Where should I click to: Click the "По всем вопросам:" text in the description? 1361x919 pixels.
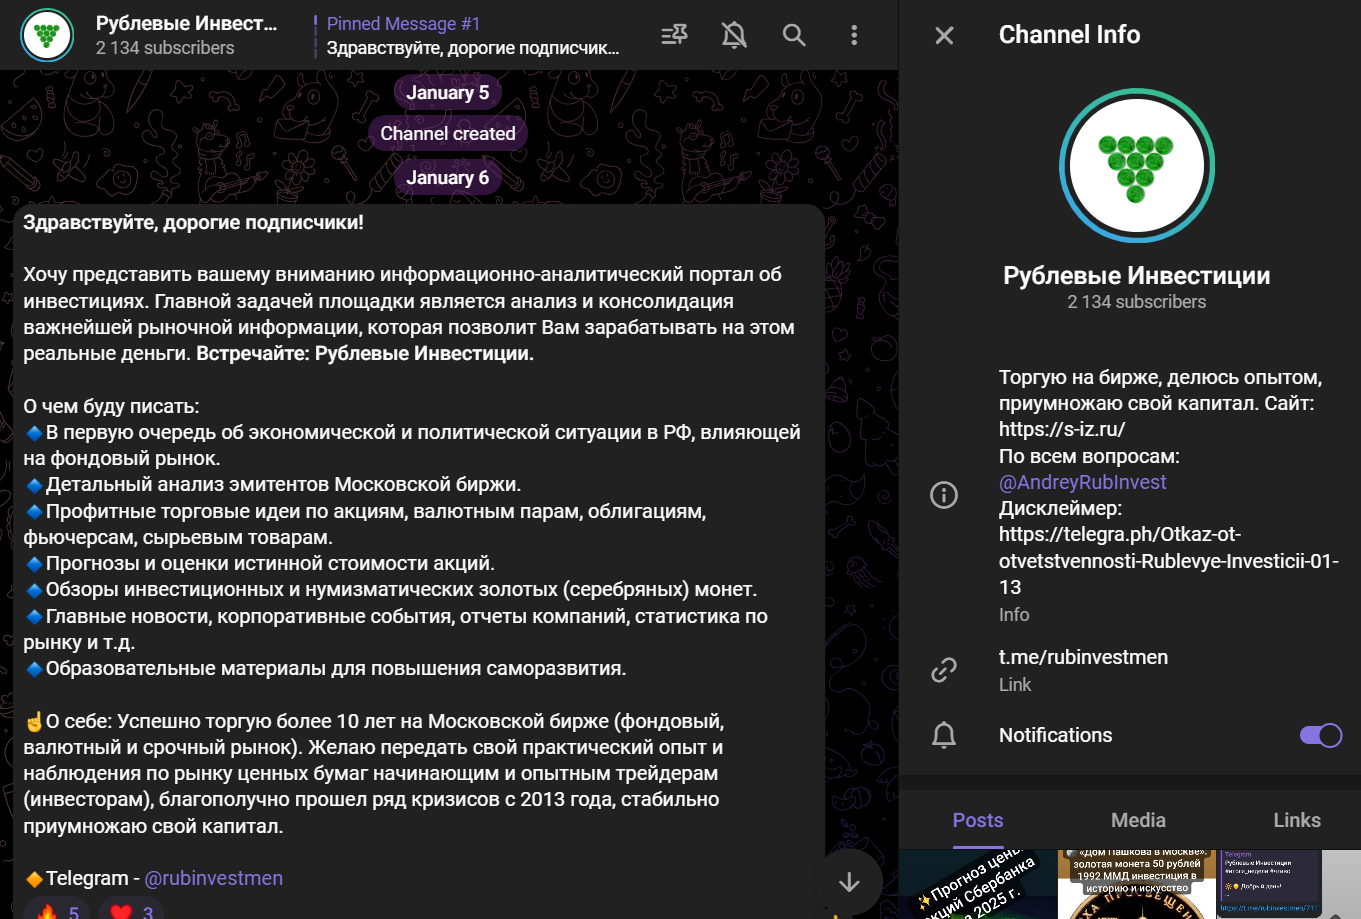coord(1089,456)
